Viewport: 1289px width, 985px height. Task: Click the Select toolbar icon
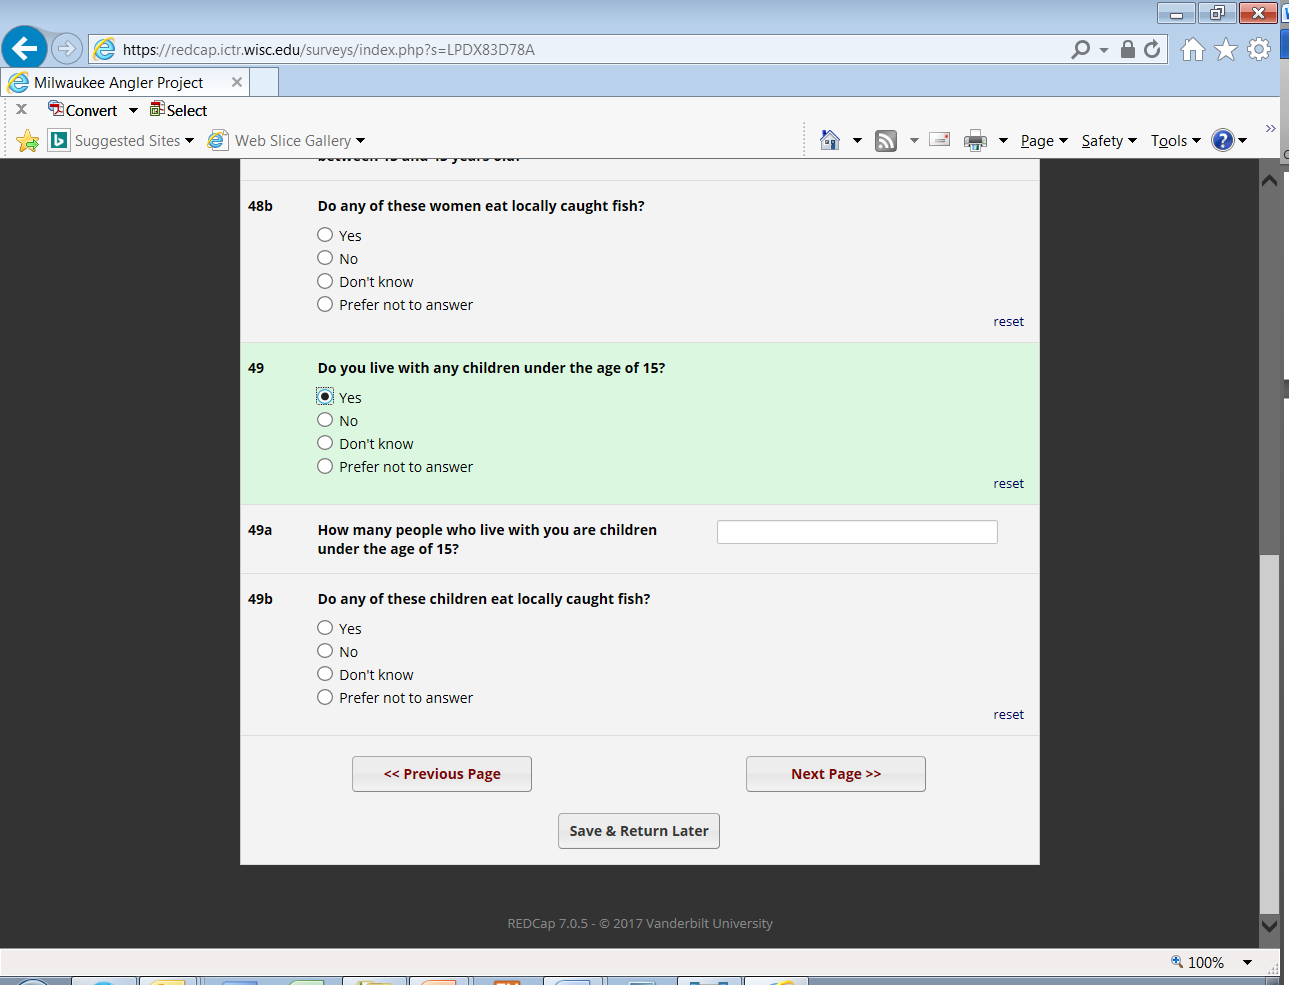coord(157,109)
